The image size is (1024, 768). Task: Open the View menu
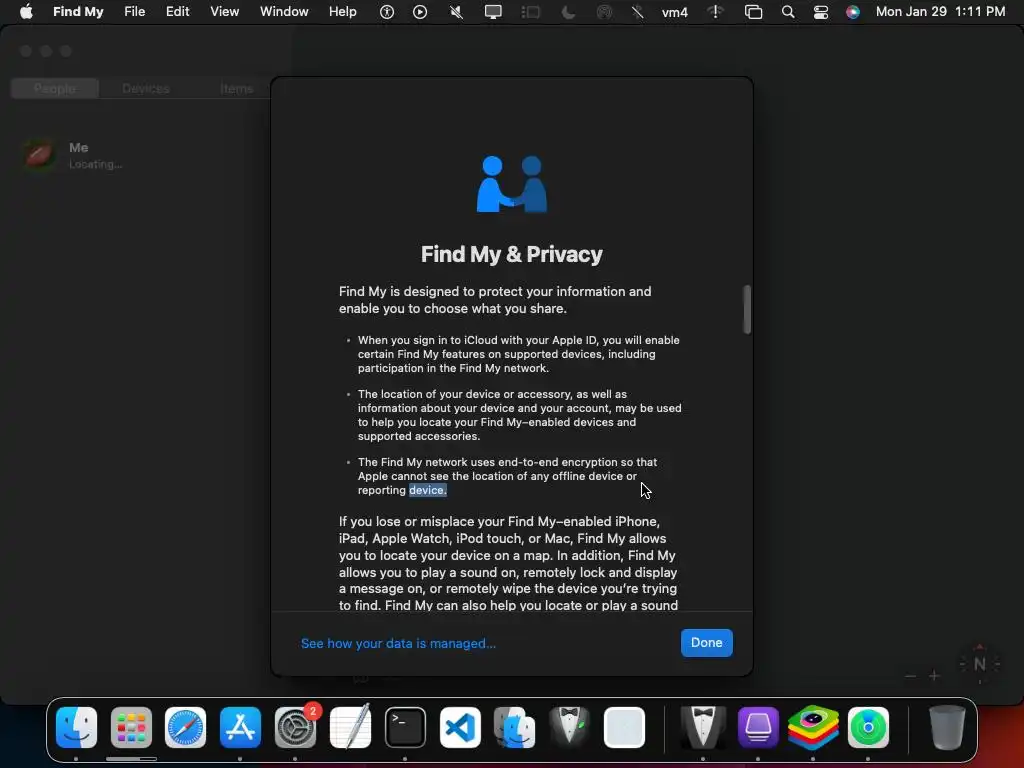[x=225, y=12]
